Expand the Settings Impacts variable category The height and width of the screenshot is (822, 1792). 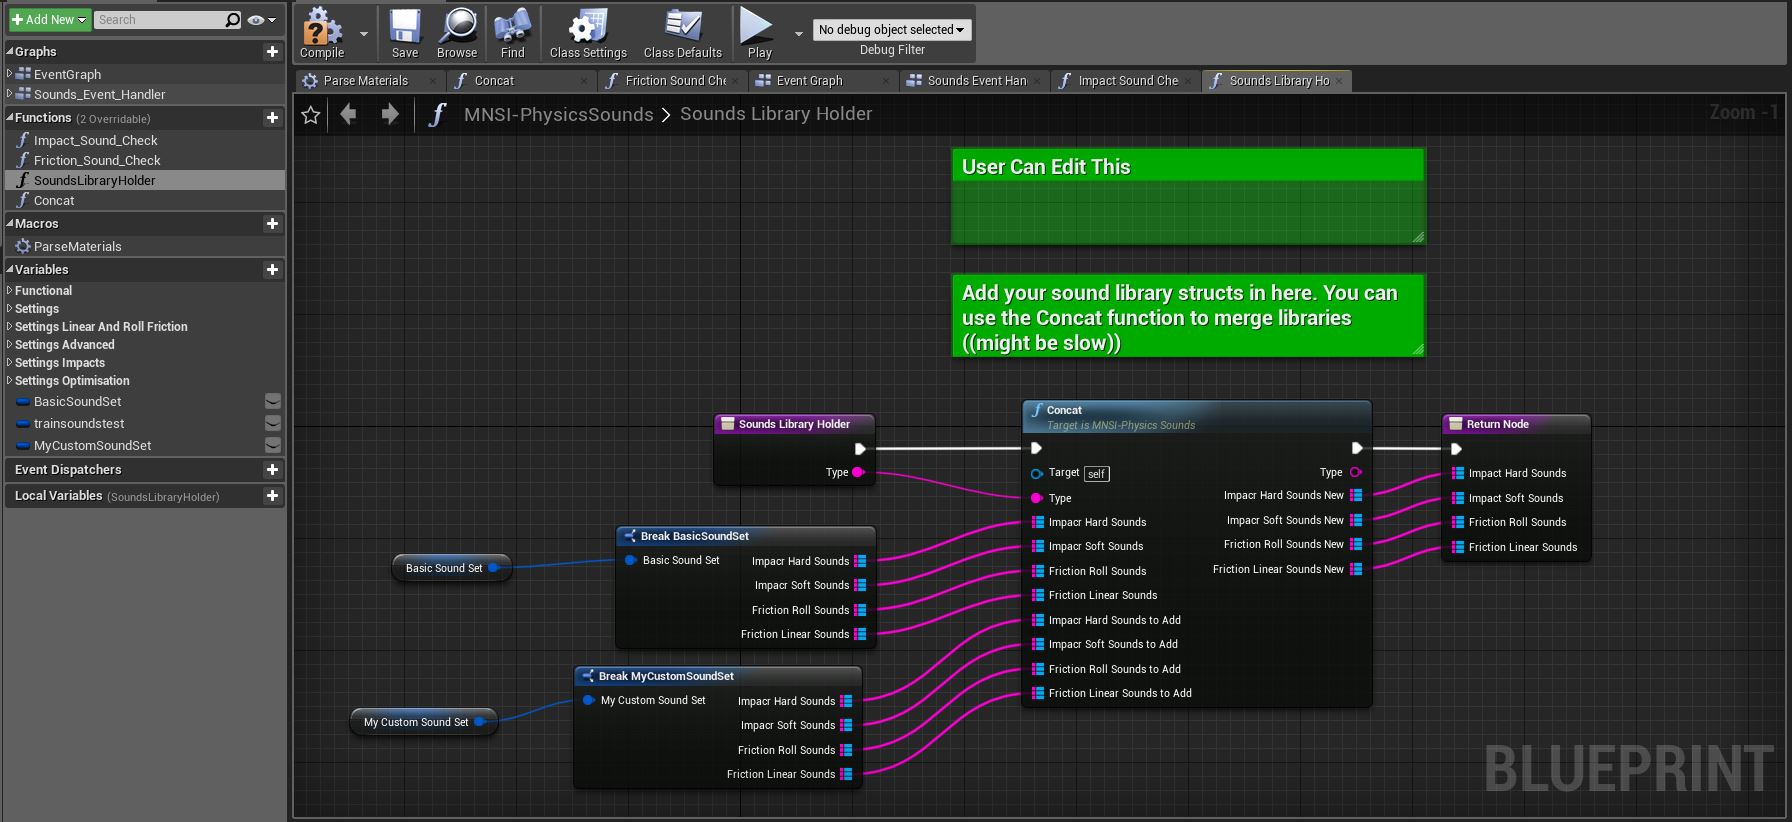[60, 363]
